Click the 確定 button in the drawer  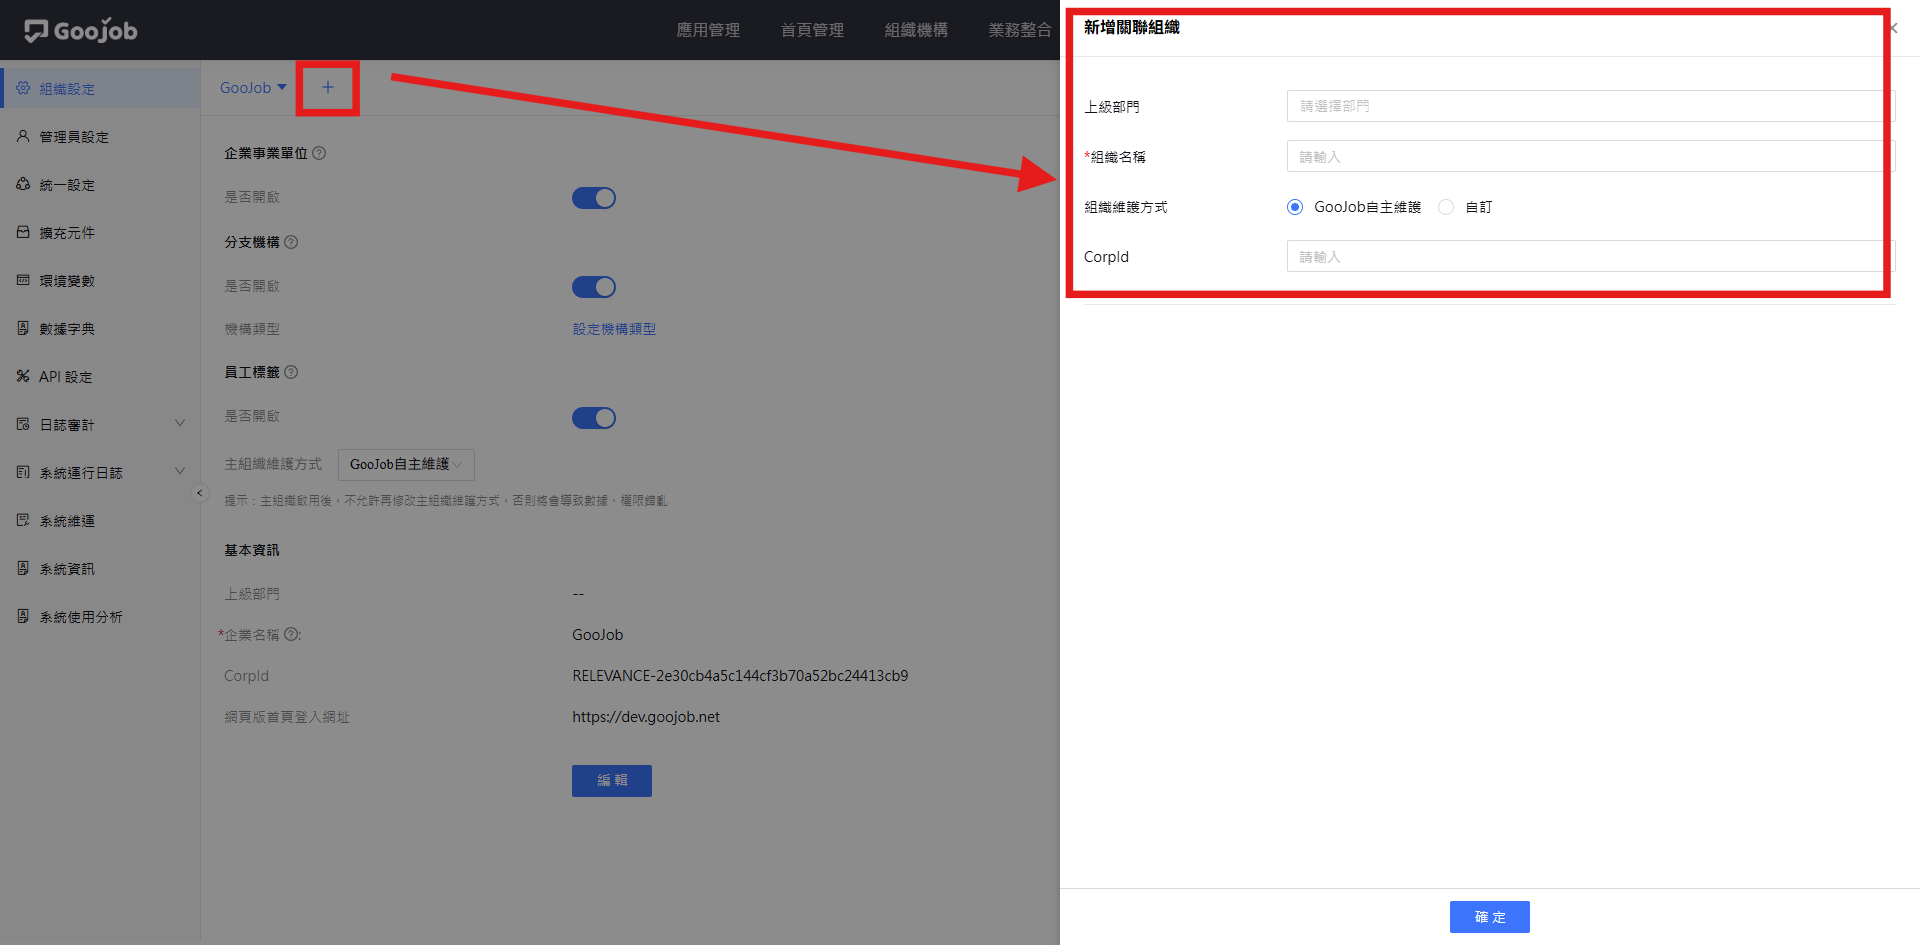point(1490,917)
